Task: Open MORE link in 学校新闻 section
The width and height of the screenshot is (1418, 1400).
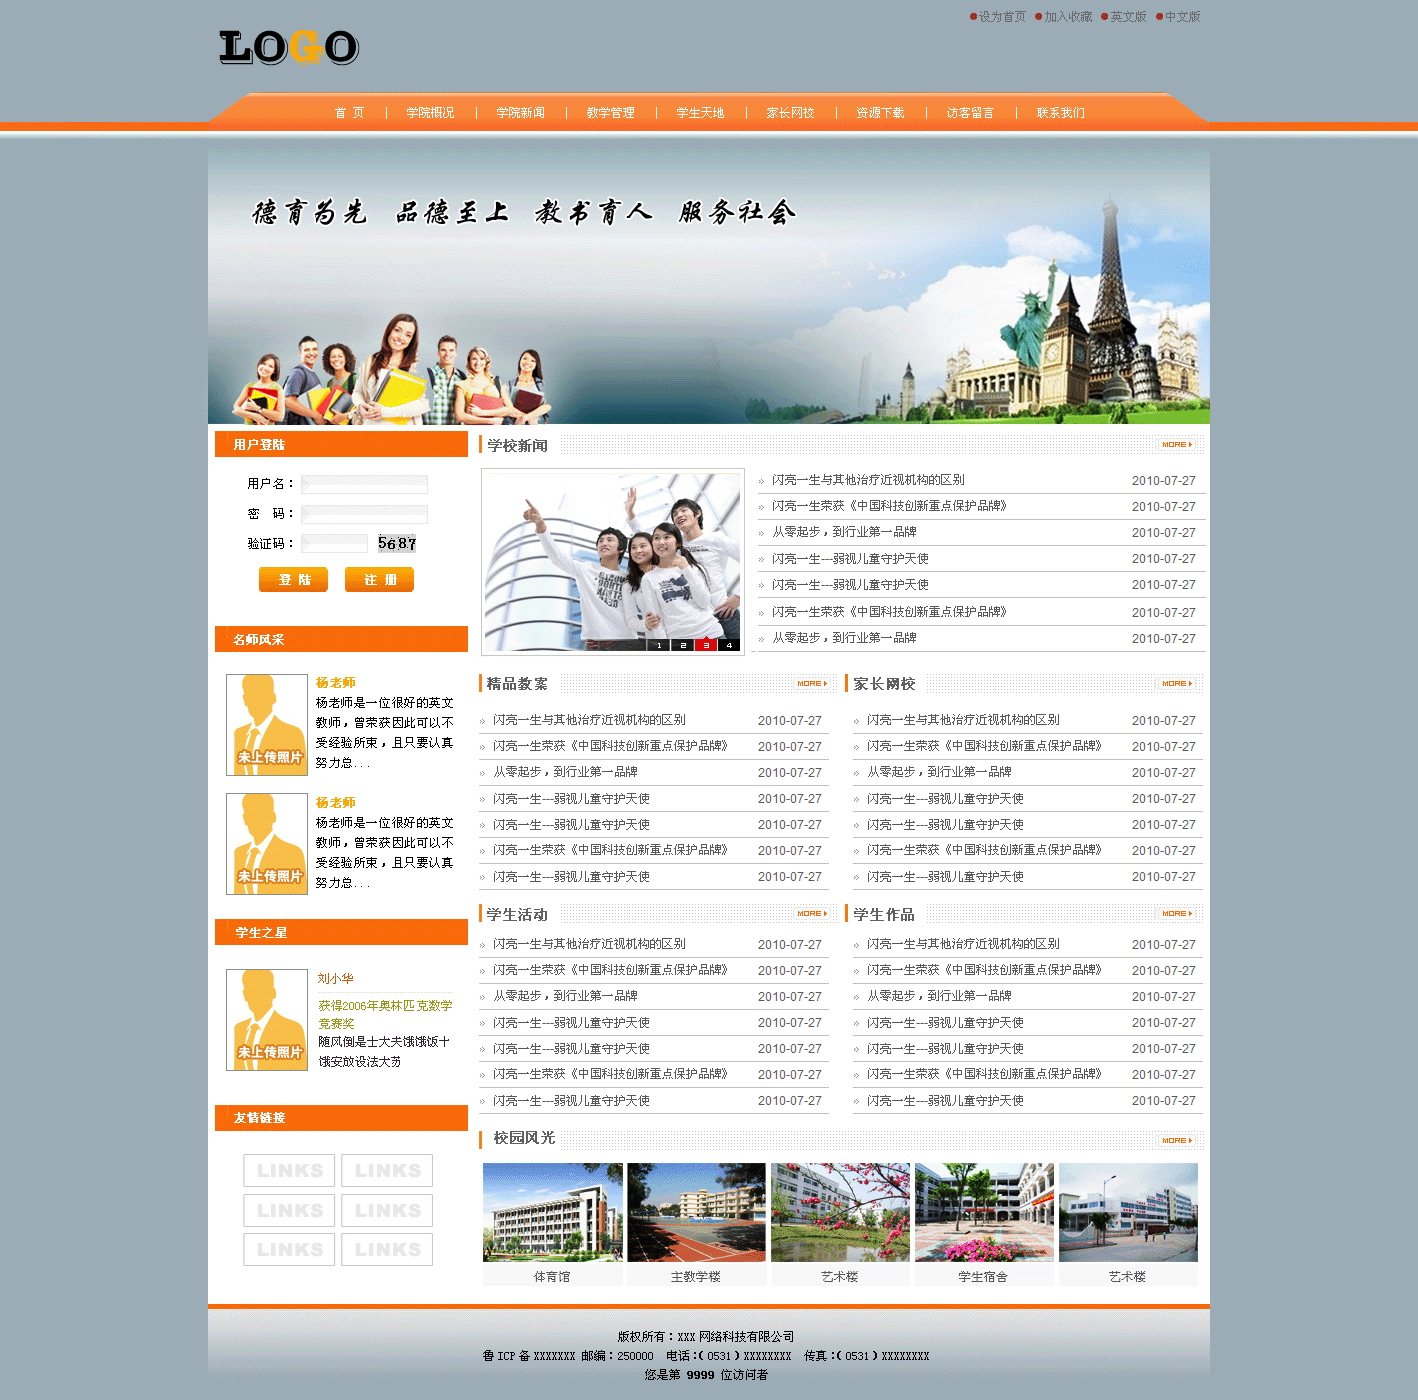Action: pyautogui.click(x=1176, y=444)
